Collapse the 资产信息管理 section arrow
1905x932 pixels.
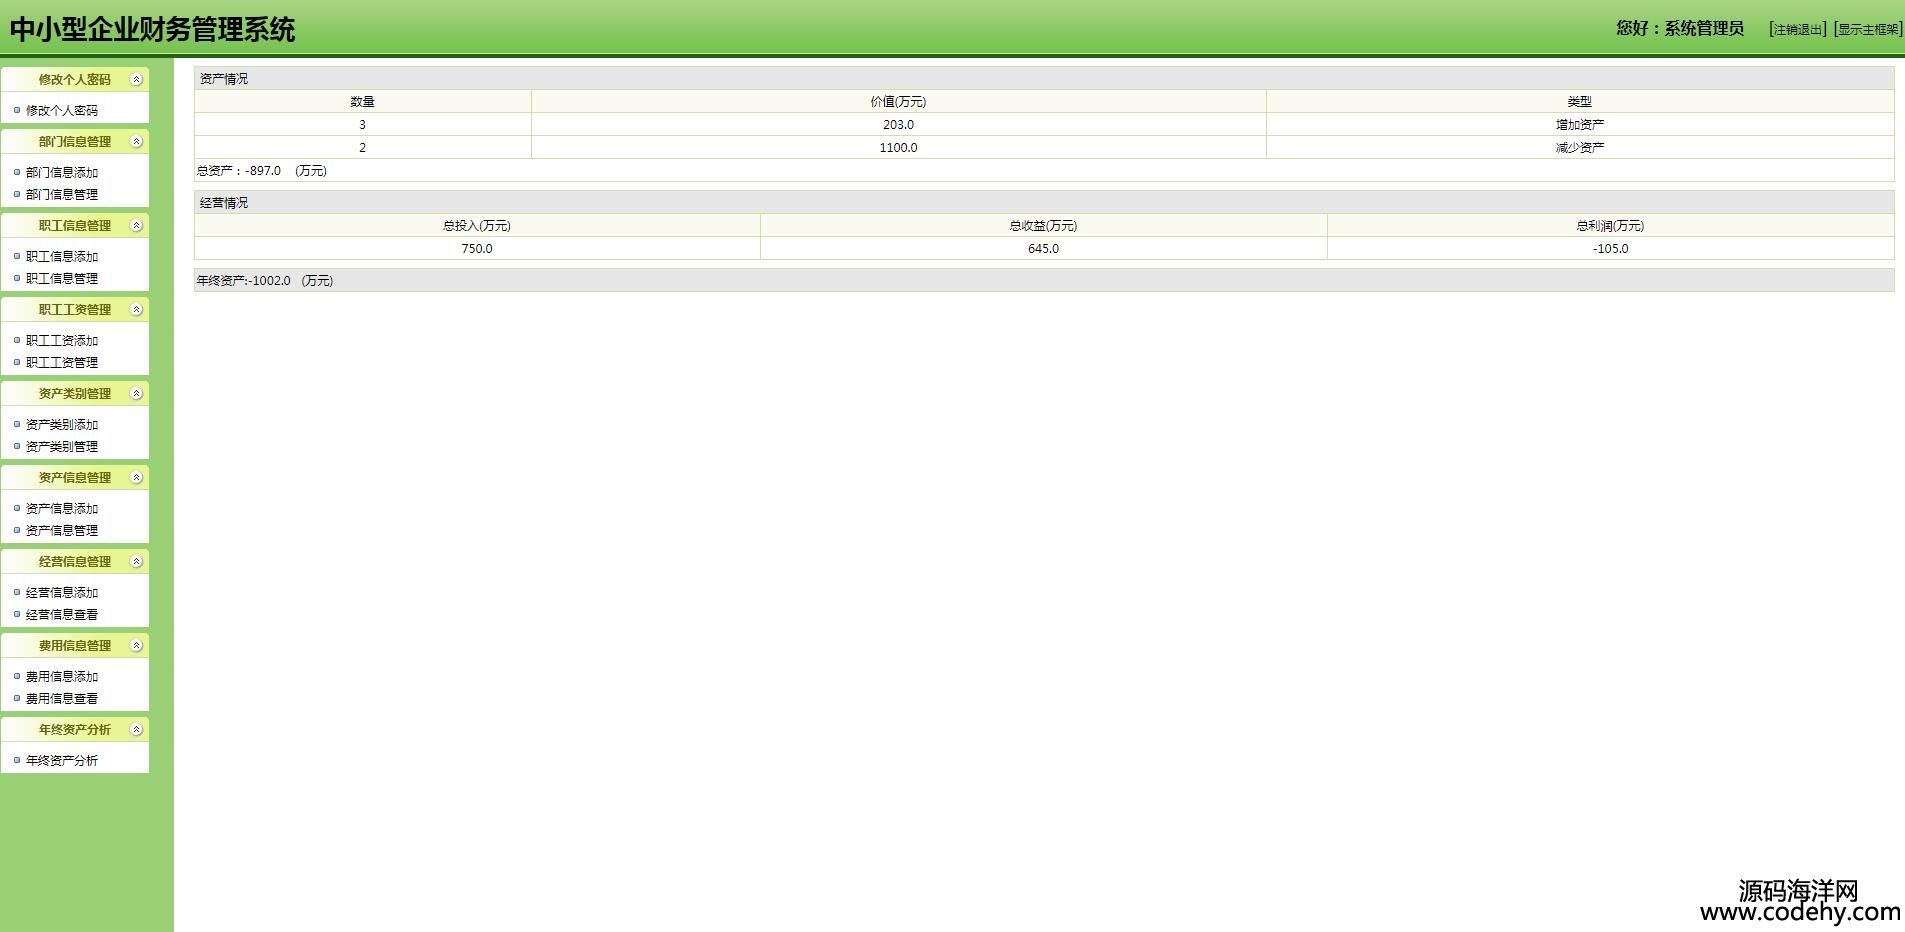[137, 478]
